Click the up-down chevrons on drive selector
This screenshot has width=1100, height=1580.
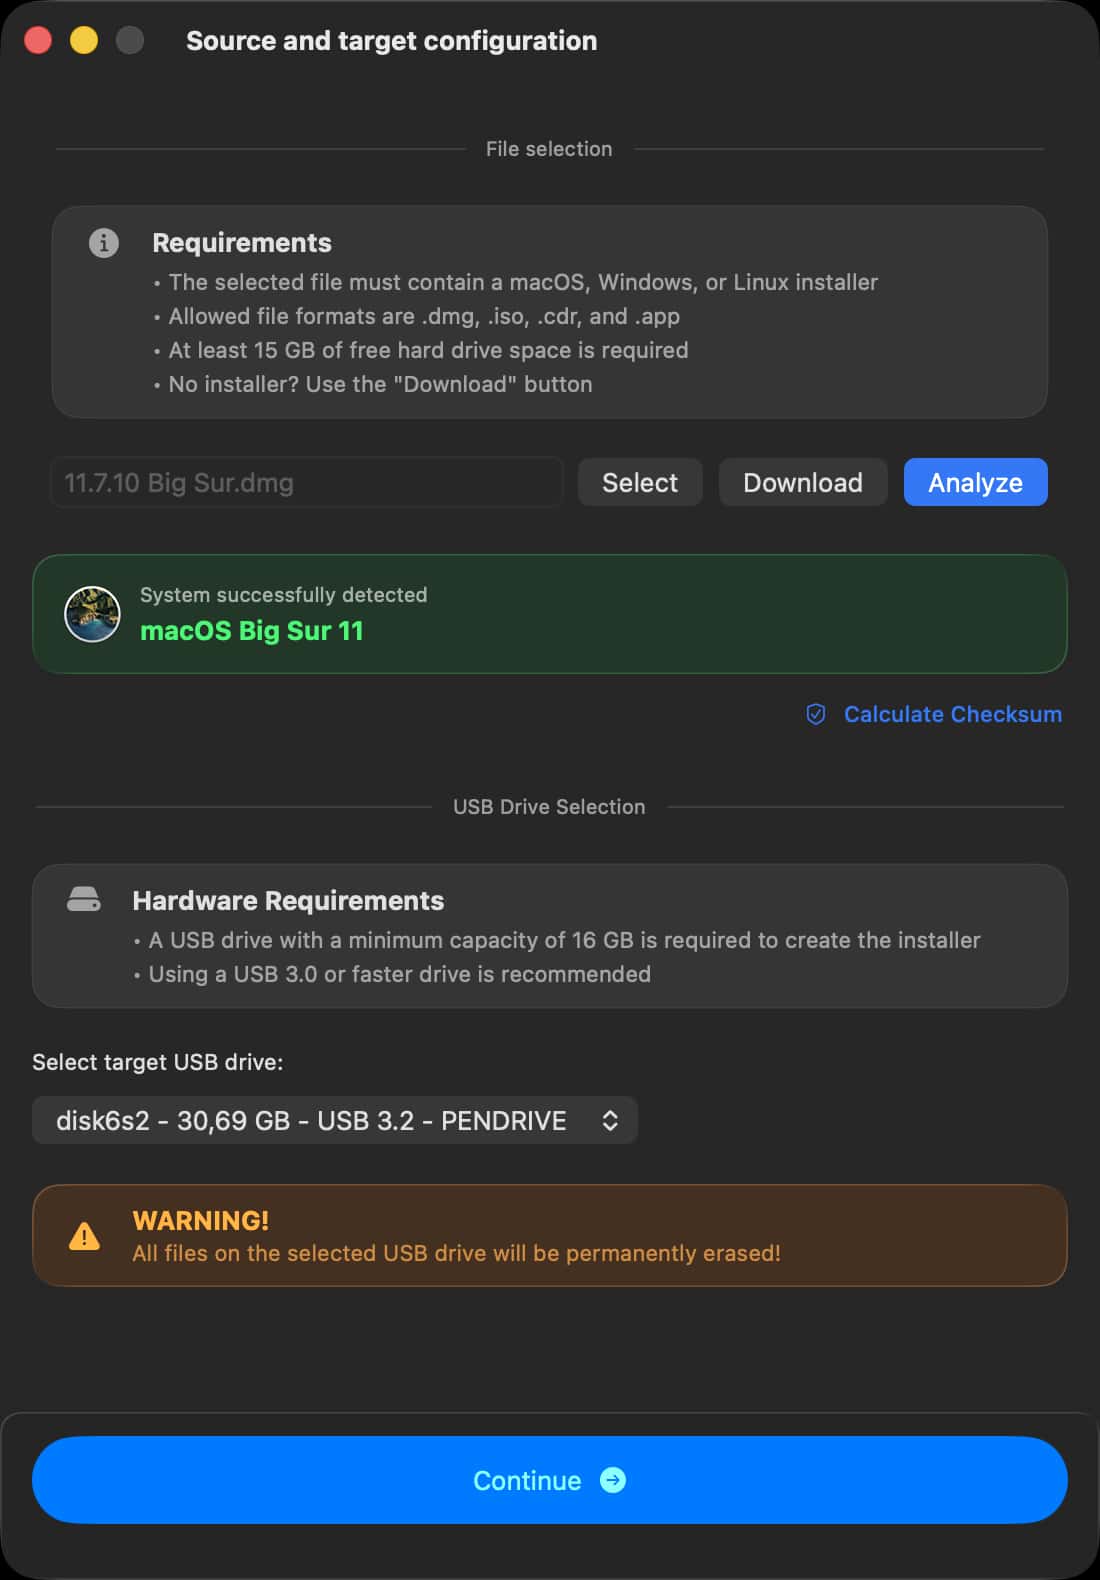(610, 1120)
